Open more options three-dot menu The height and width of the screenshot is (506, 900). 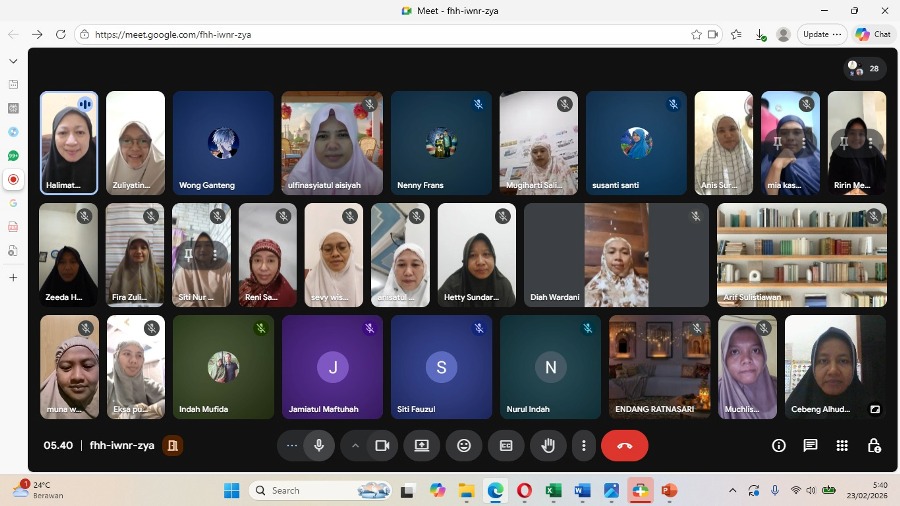pyautogui.click(x=584, y=446)
